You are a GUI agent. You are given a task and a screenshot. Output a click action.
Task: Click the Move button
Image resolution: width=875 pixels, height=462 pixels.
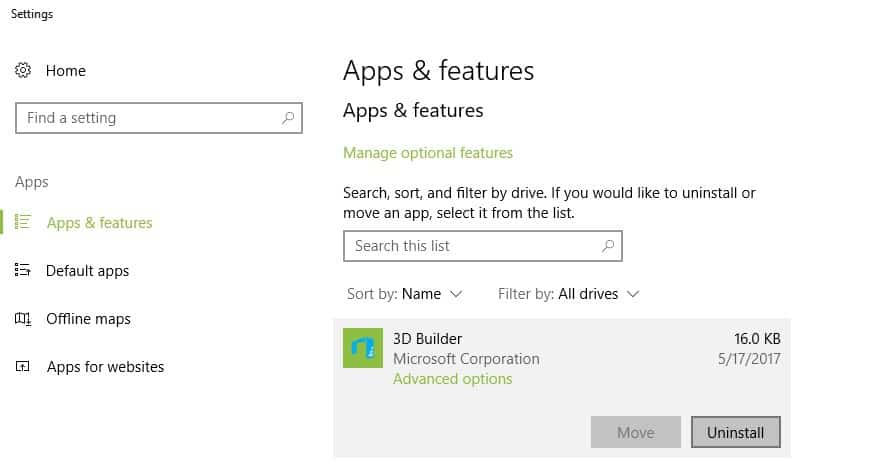pos(636,432)
